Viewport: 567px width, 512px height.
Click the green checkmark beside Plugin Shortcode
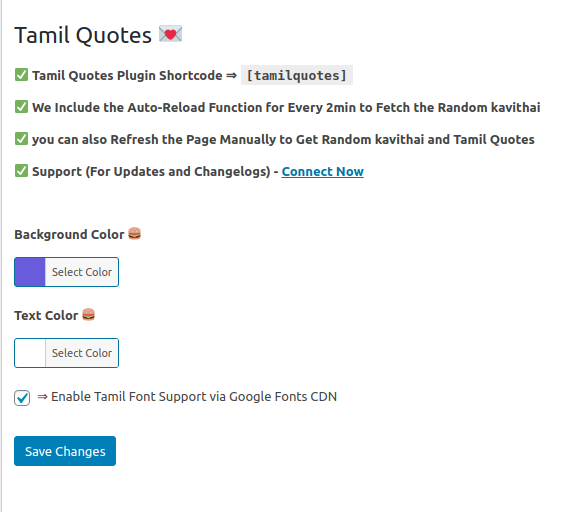[x=21, y=75]
